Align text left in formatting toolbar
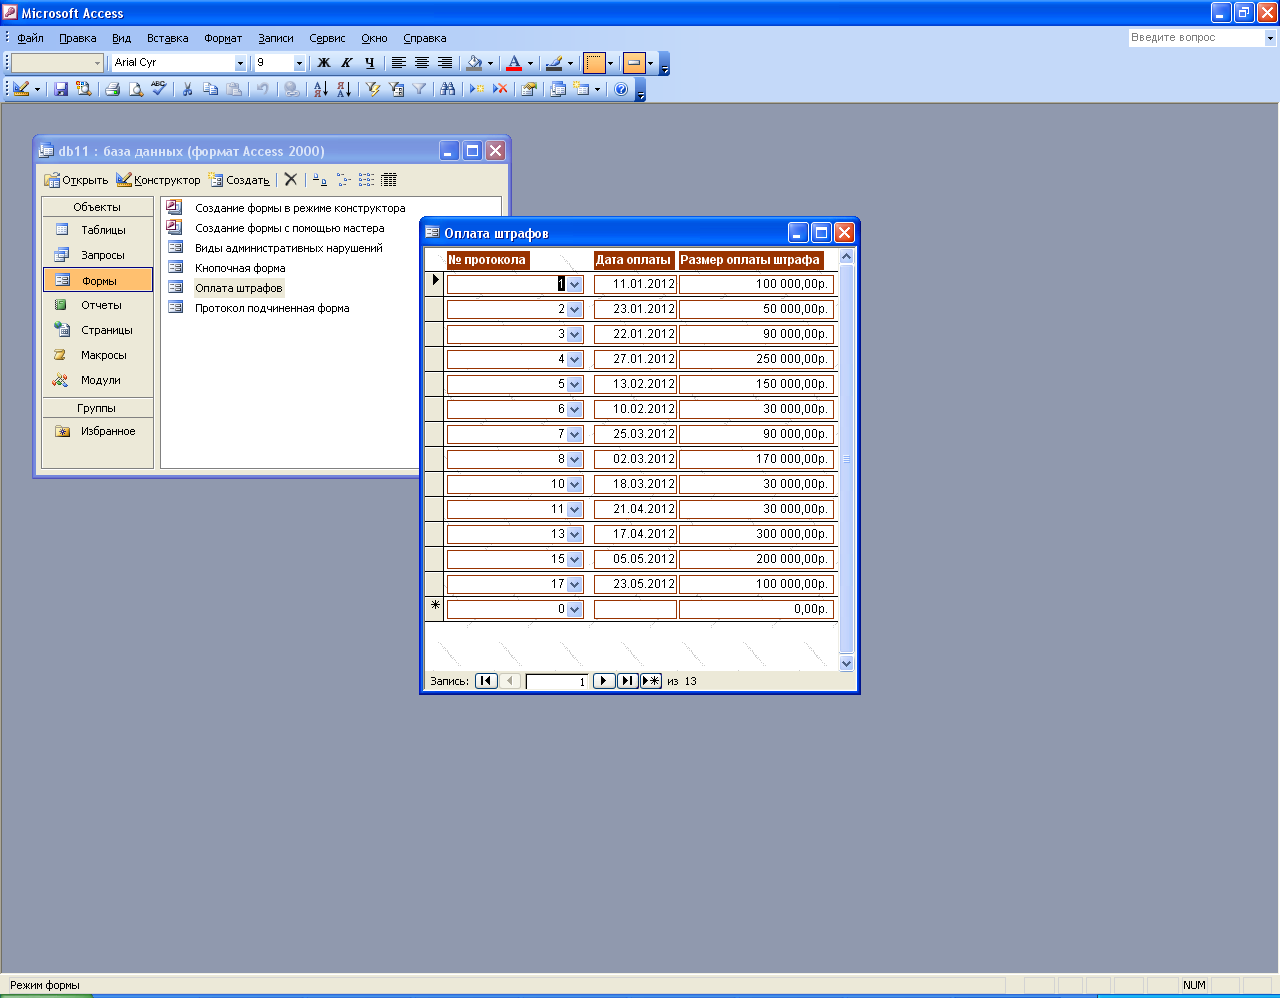The height and width of the screenshot is (998, 1280). (398, 63)
